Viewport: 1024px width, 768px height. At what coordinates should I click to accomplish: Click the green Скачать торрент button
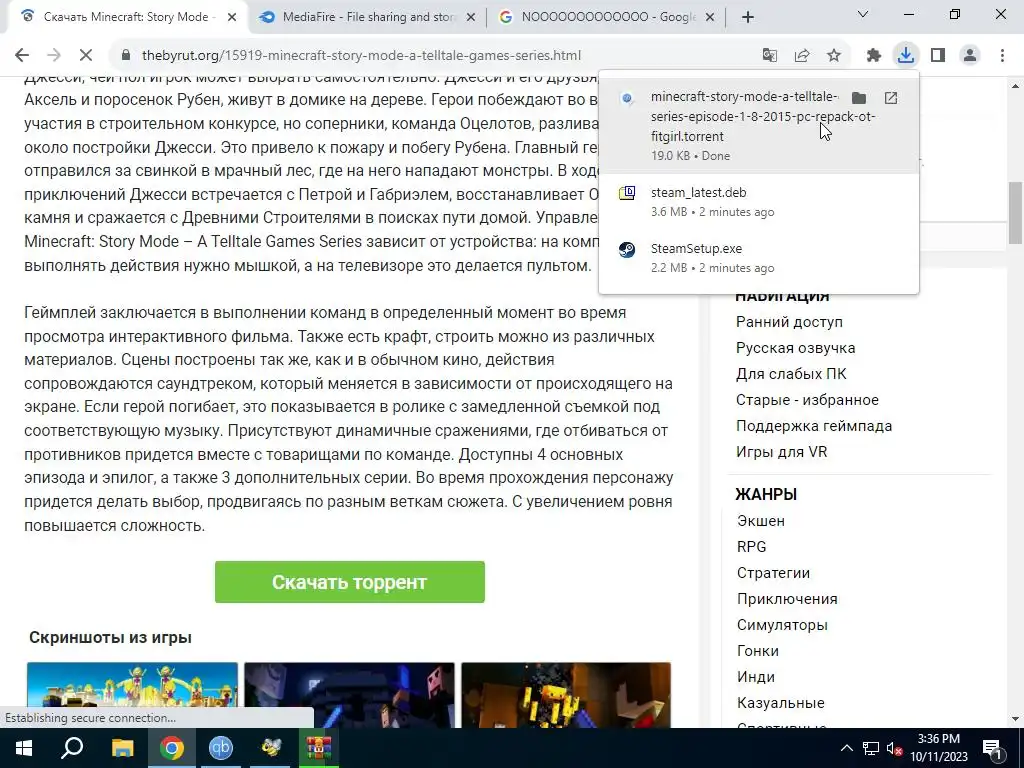pos(349,582)
